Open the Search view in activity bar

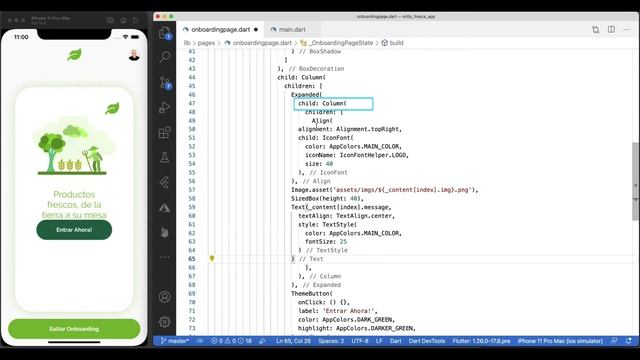165,56
